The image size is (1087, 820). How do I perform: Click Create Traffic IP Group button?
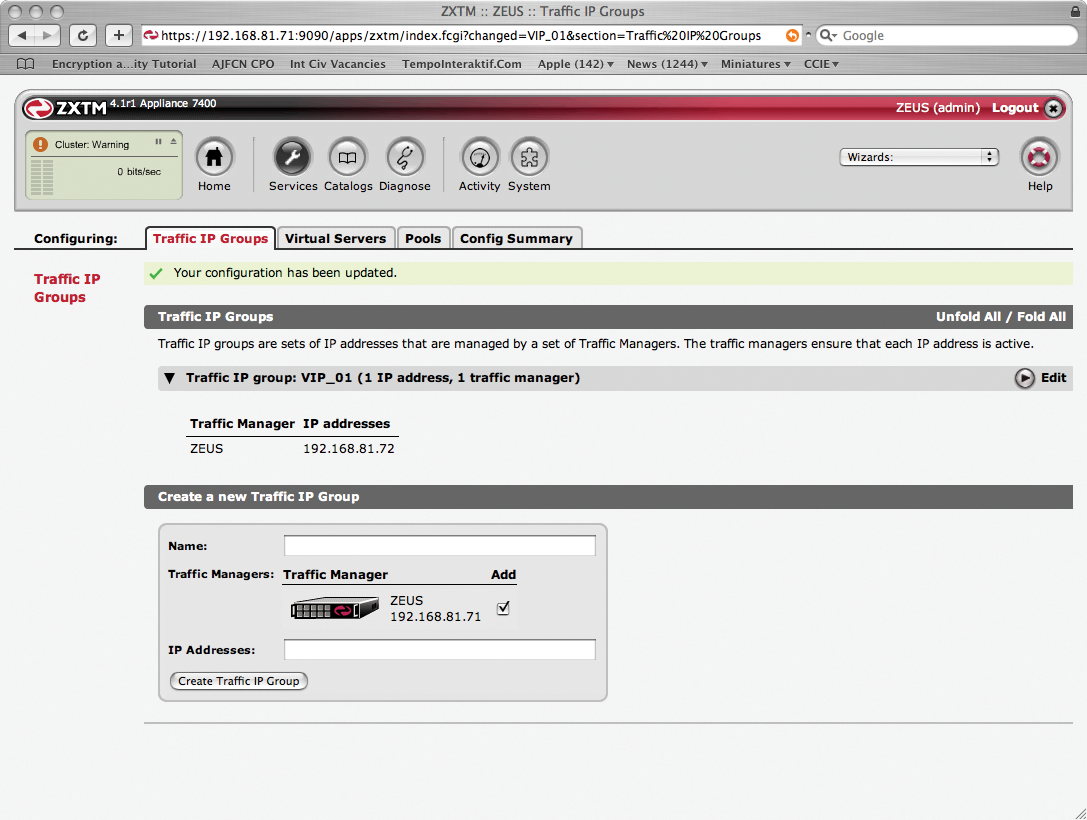pyautogui.click(x=238, y=681)
